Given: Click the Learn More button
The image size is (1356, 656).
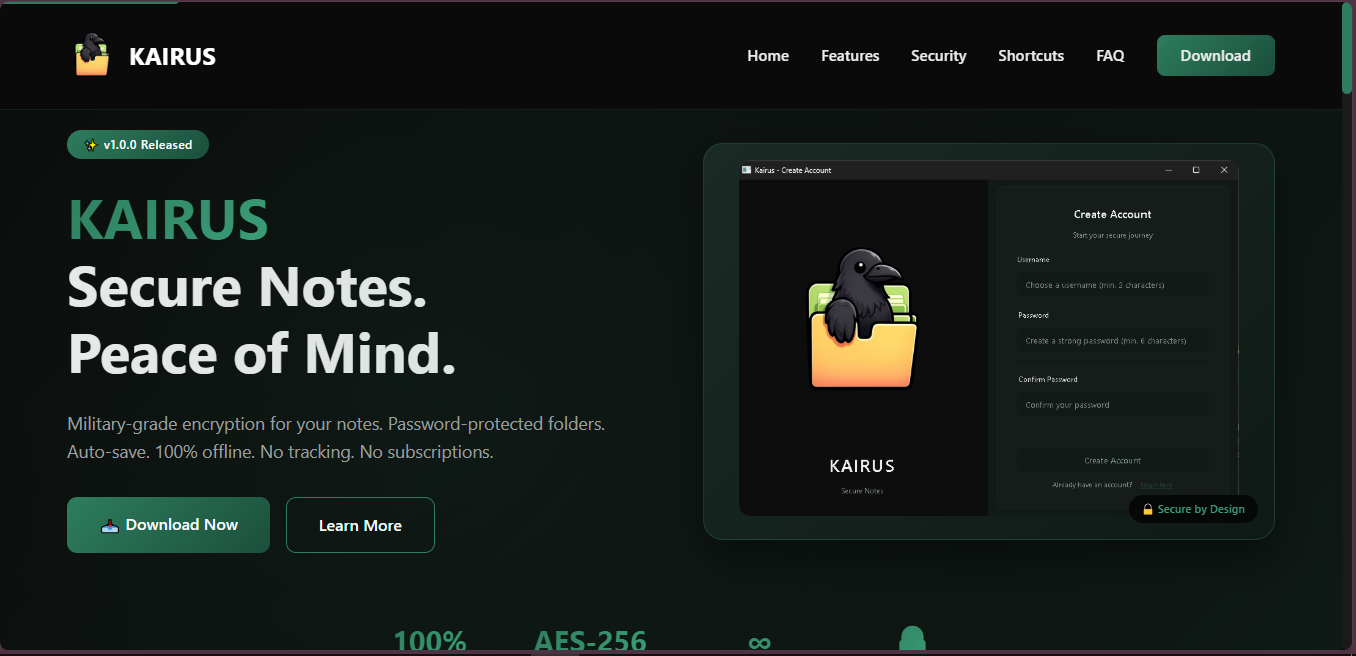Looking at the screenshot, I should point(360,525).
